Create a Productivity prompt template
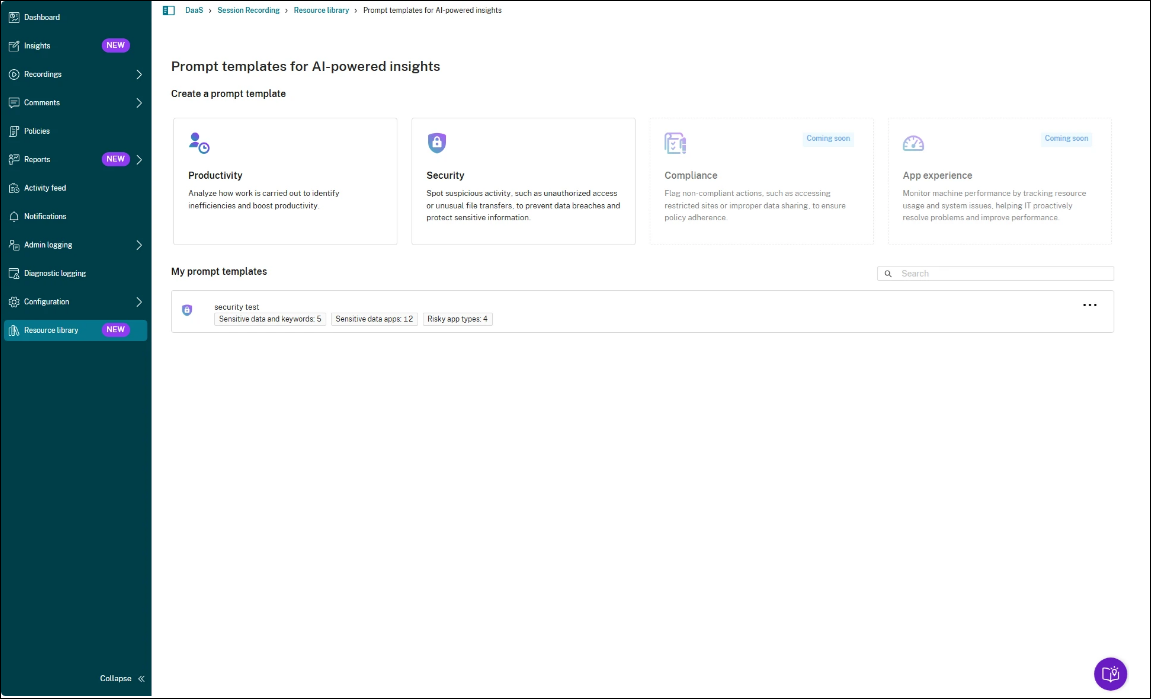1151x699 pixels. click(x=286, y=181)
